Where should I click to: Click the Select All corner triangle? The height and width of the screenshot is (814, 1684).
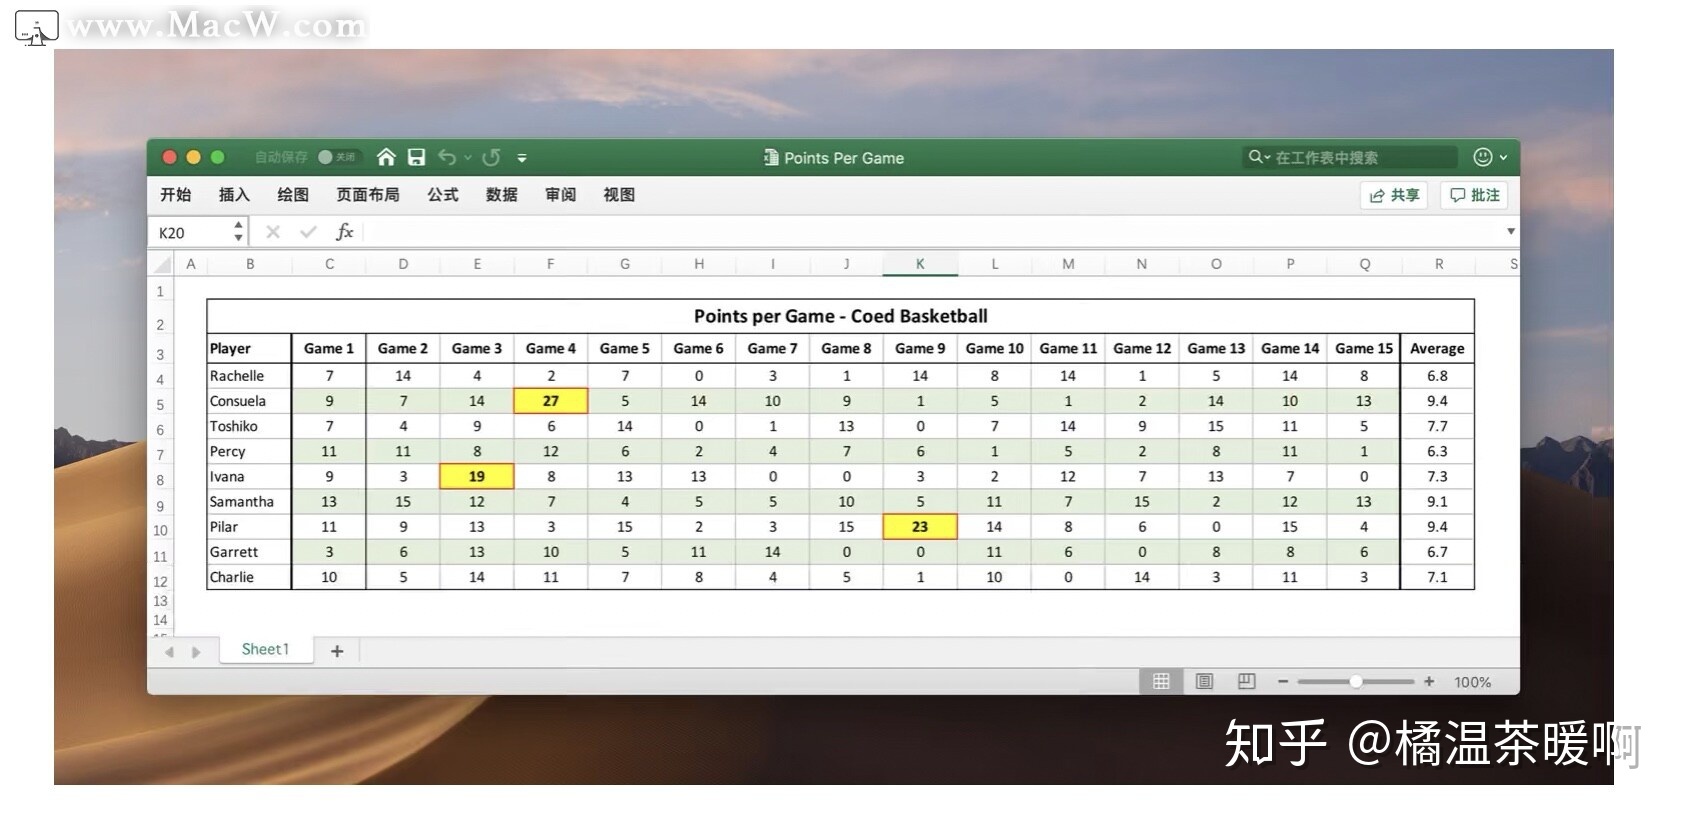click(161, 264)
